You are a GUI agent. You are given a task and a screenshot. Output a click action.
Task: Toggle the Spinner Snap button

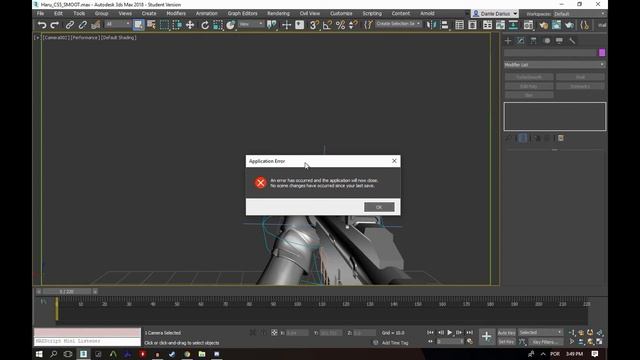tap(353, 25)
